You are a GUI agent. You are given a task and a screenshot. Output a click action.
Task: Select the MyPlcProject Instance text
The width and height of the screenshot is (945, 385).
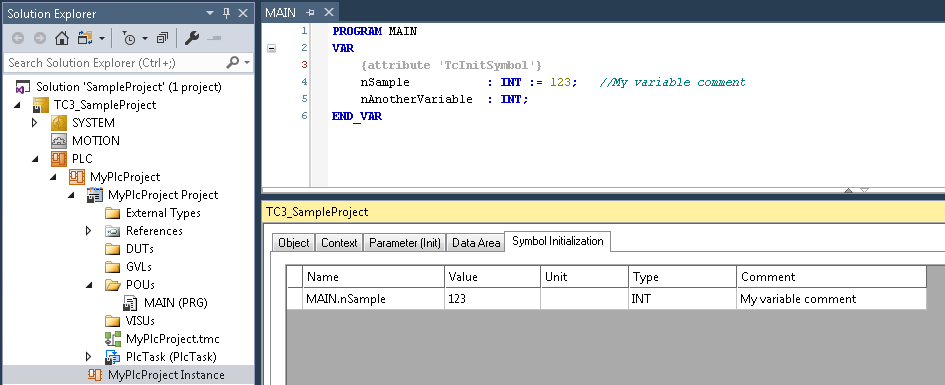[166, 375]
